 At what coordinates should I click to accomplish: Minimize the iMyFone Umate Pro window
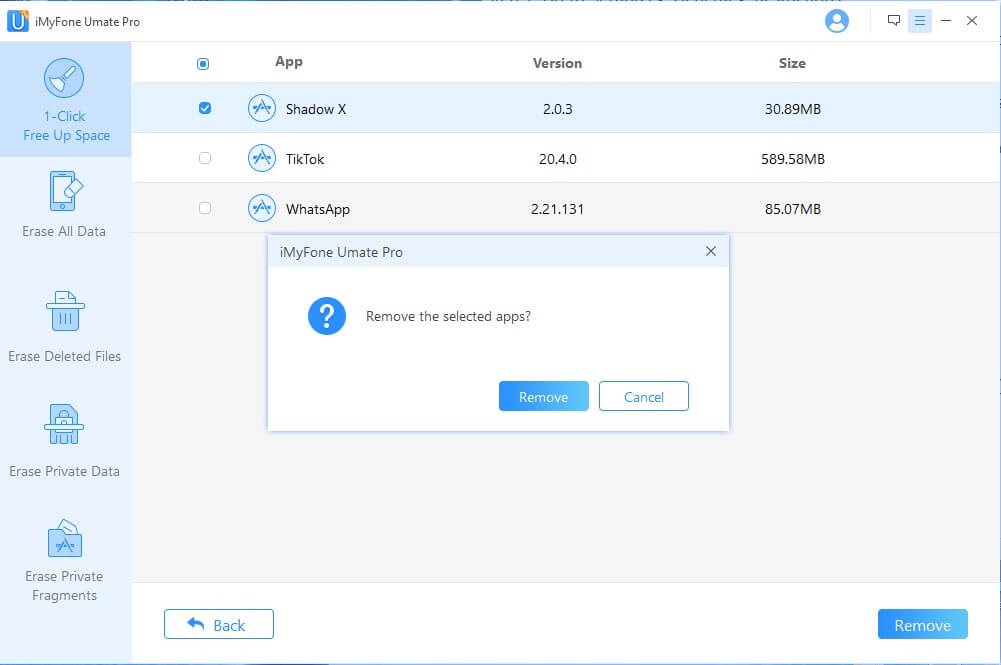[946, 21]
